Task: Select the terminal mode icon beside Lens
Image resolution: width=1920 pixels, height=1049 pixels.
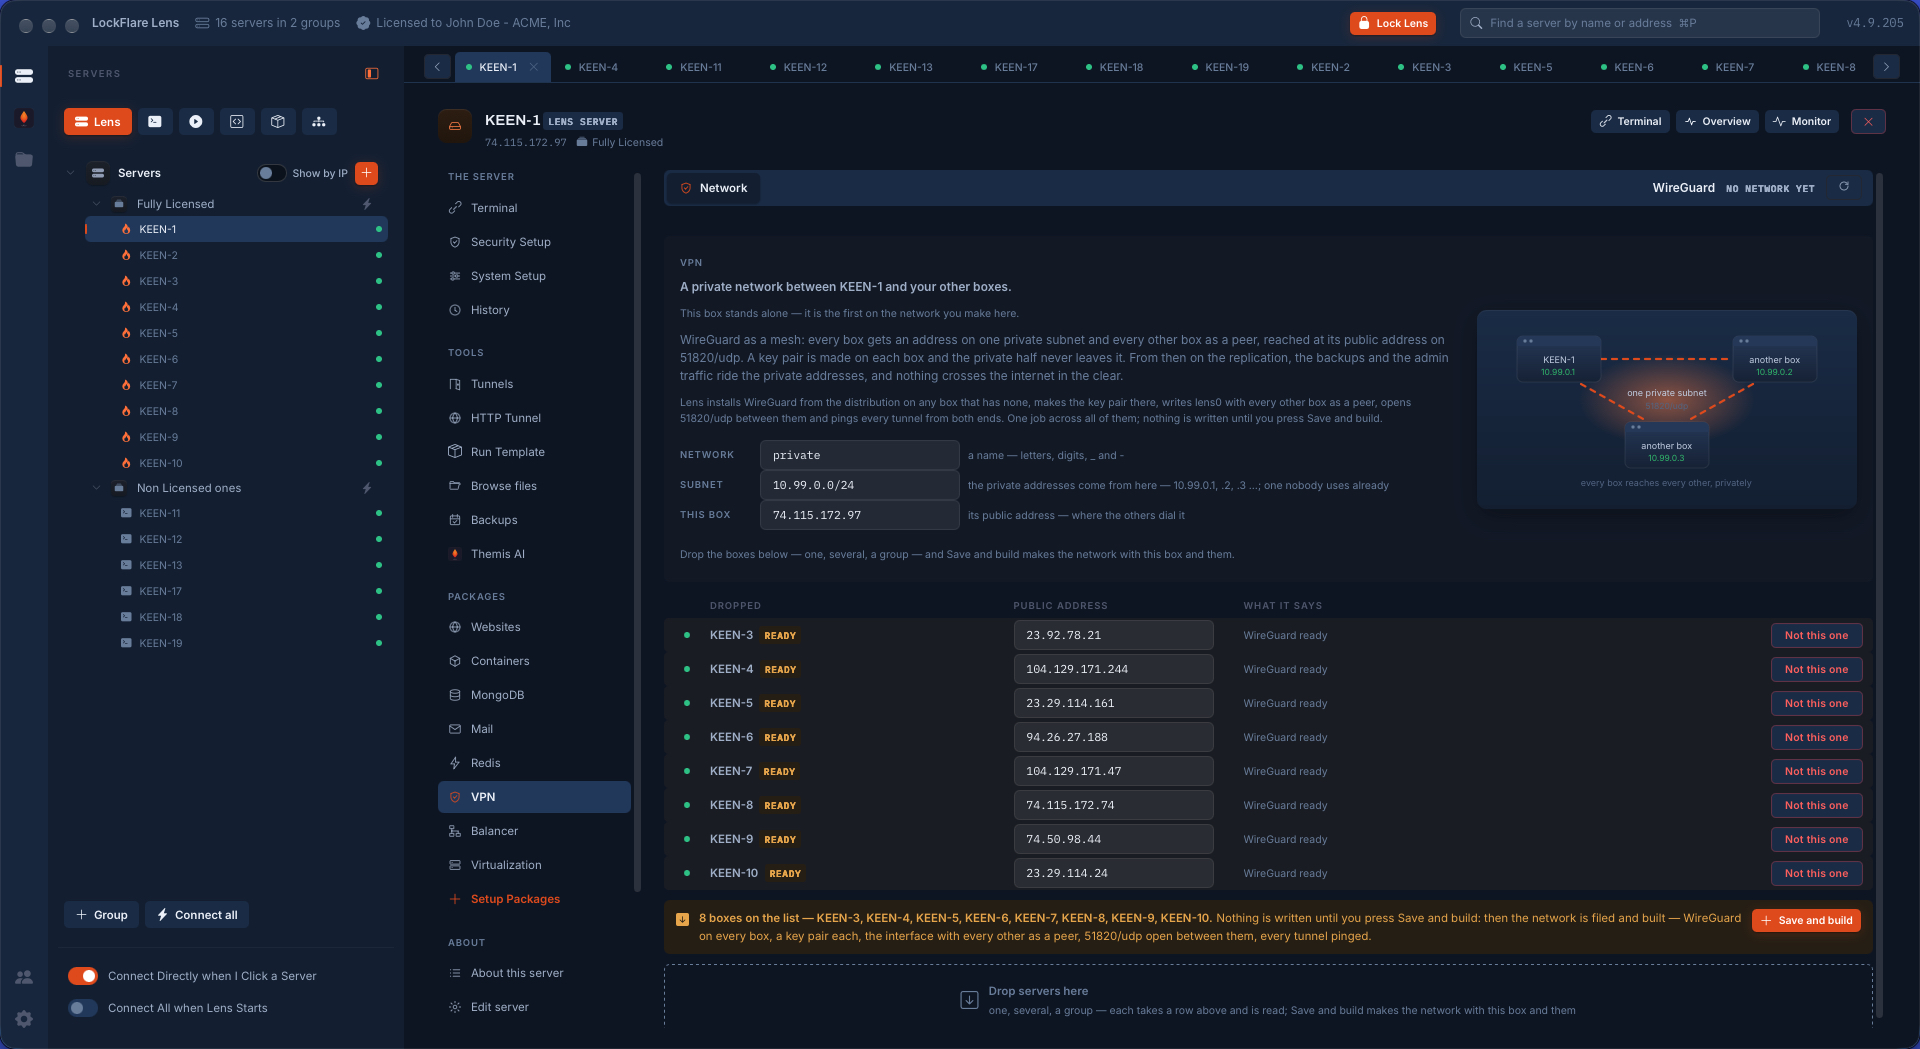Action: (155, 122)
